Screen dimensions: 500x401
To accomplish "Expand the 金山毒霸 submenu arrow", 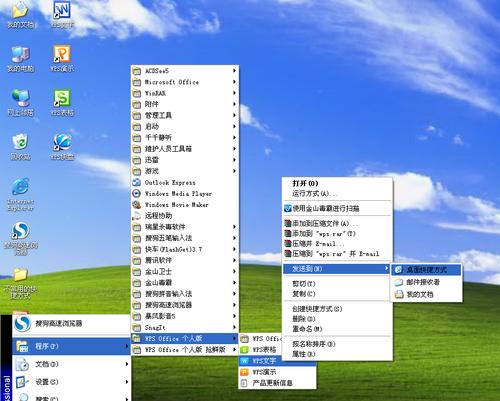I will click(235, 283).
